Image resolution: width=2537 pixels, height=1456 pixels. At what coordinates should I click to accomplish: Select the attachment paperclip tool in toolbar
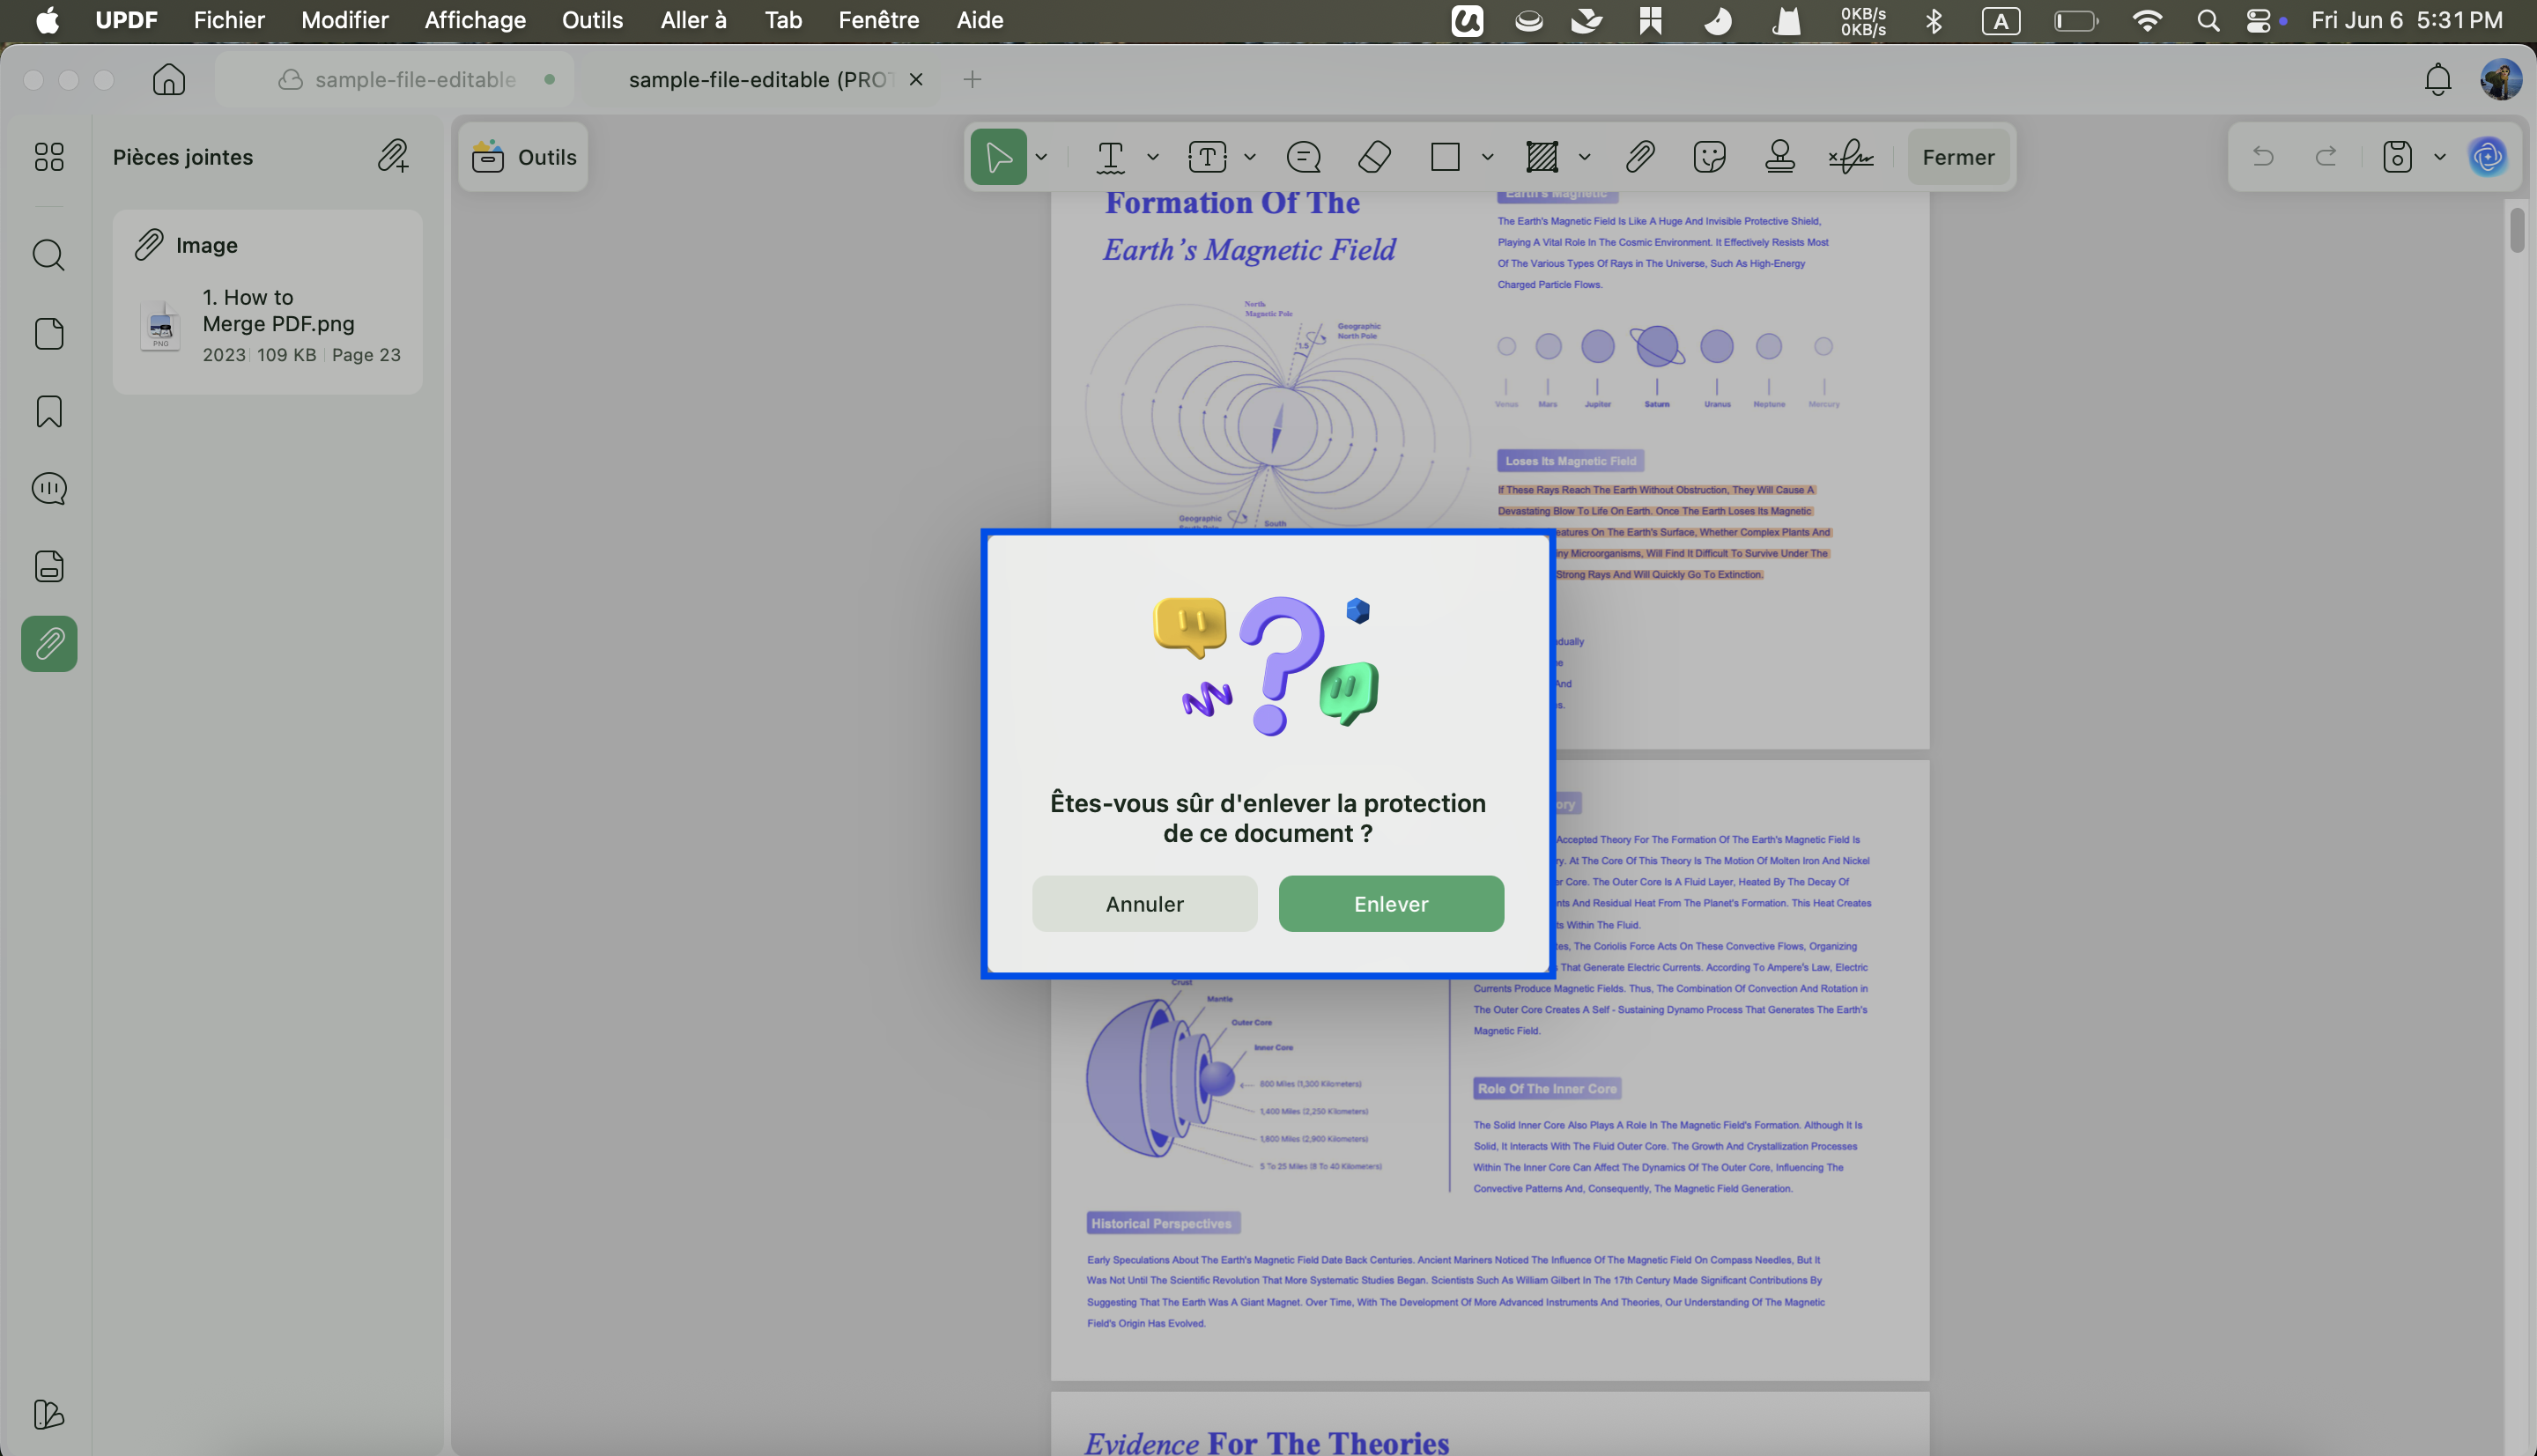[1640, 157]
